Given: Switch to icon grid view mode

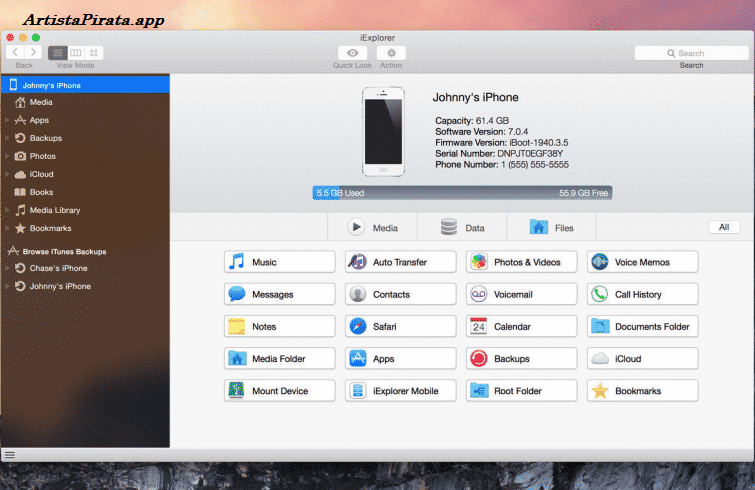Looking at the screenshot, I should (x=94, y=52).
